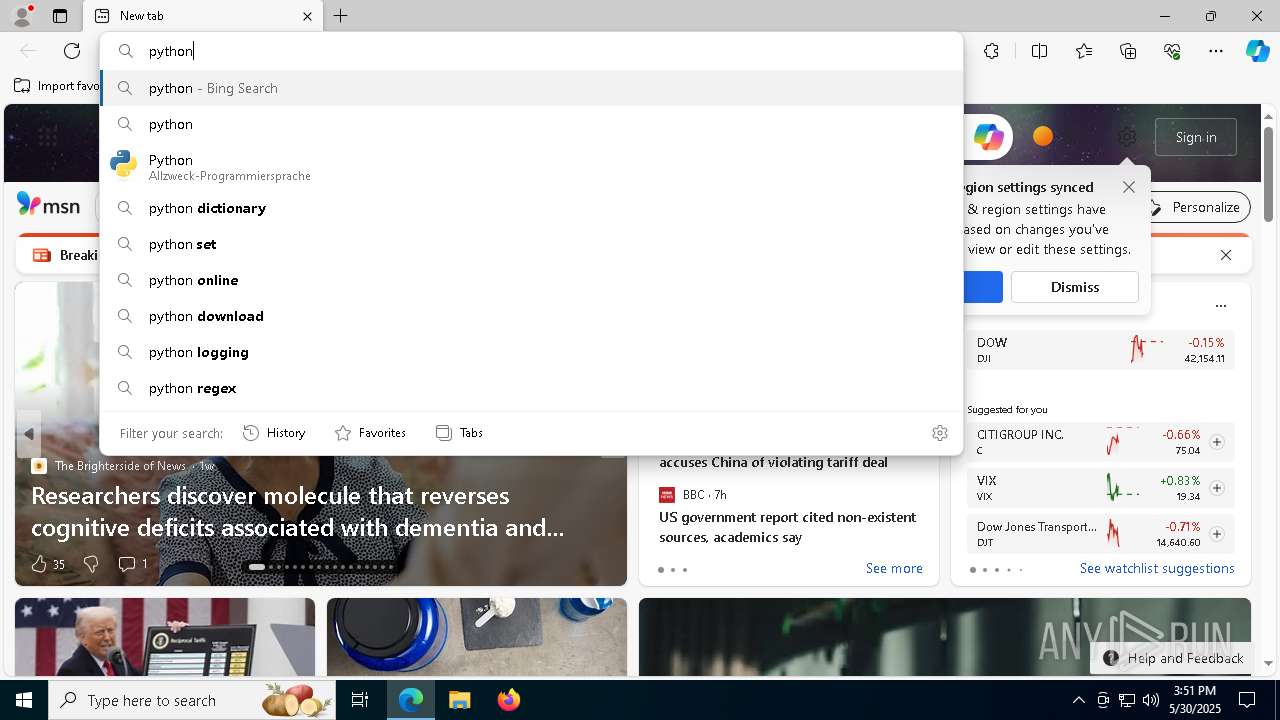
Task: Dismiss the region settings notification
Action: tap(1075, 287)
